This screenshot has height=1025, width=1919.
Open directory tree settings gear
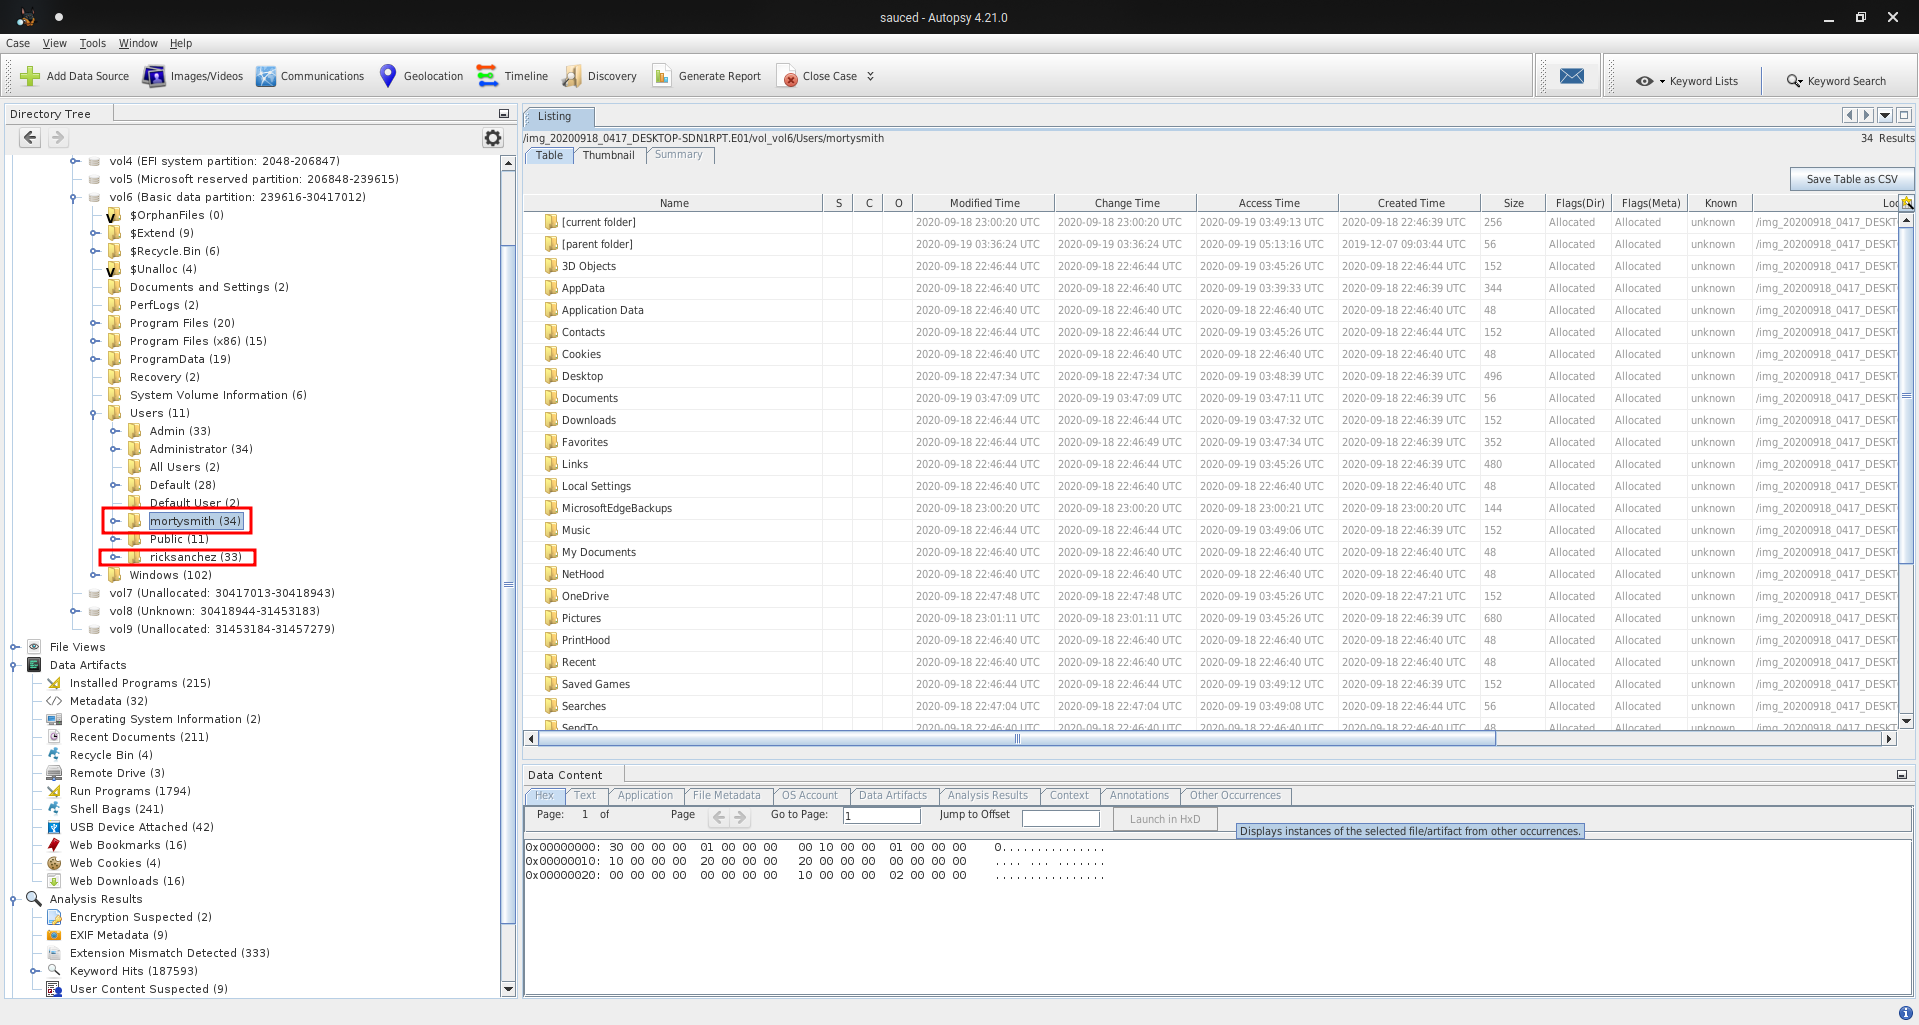tap(493, 138)
